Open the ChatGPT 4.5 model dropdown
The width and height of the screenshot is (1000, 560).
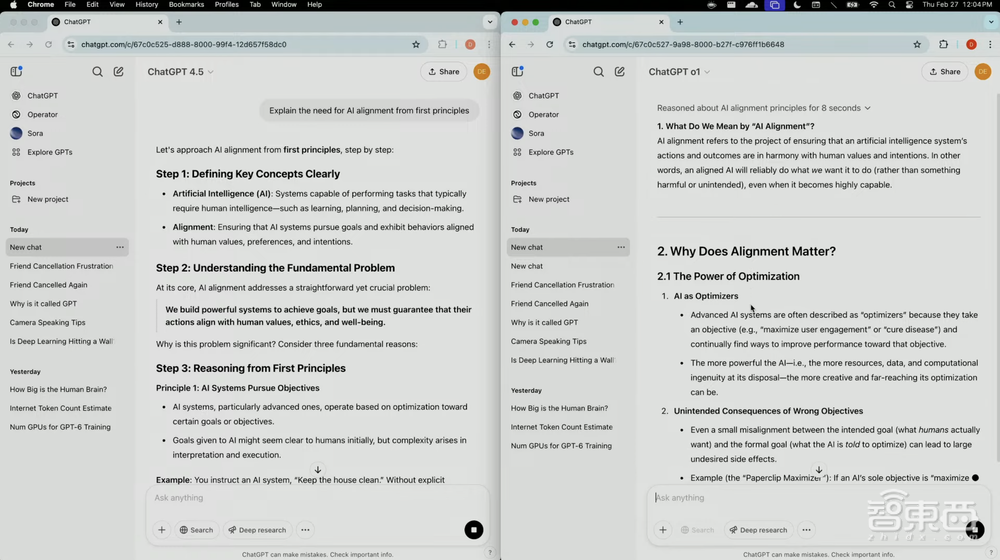pos(180,72)
